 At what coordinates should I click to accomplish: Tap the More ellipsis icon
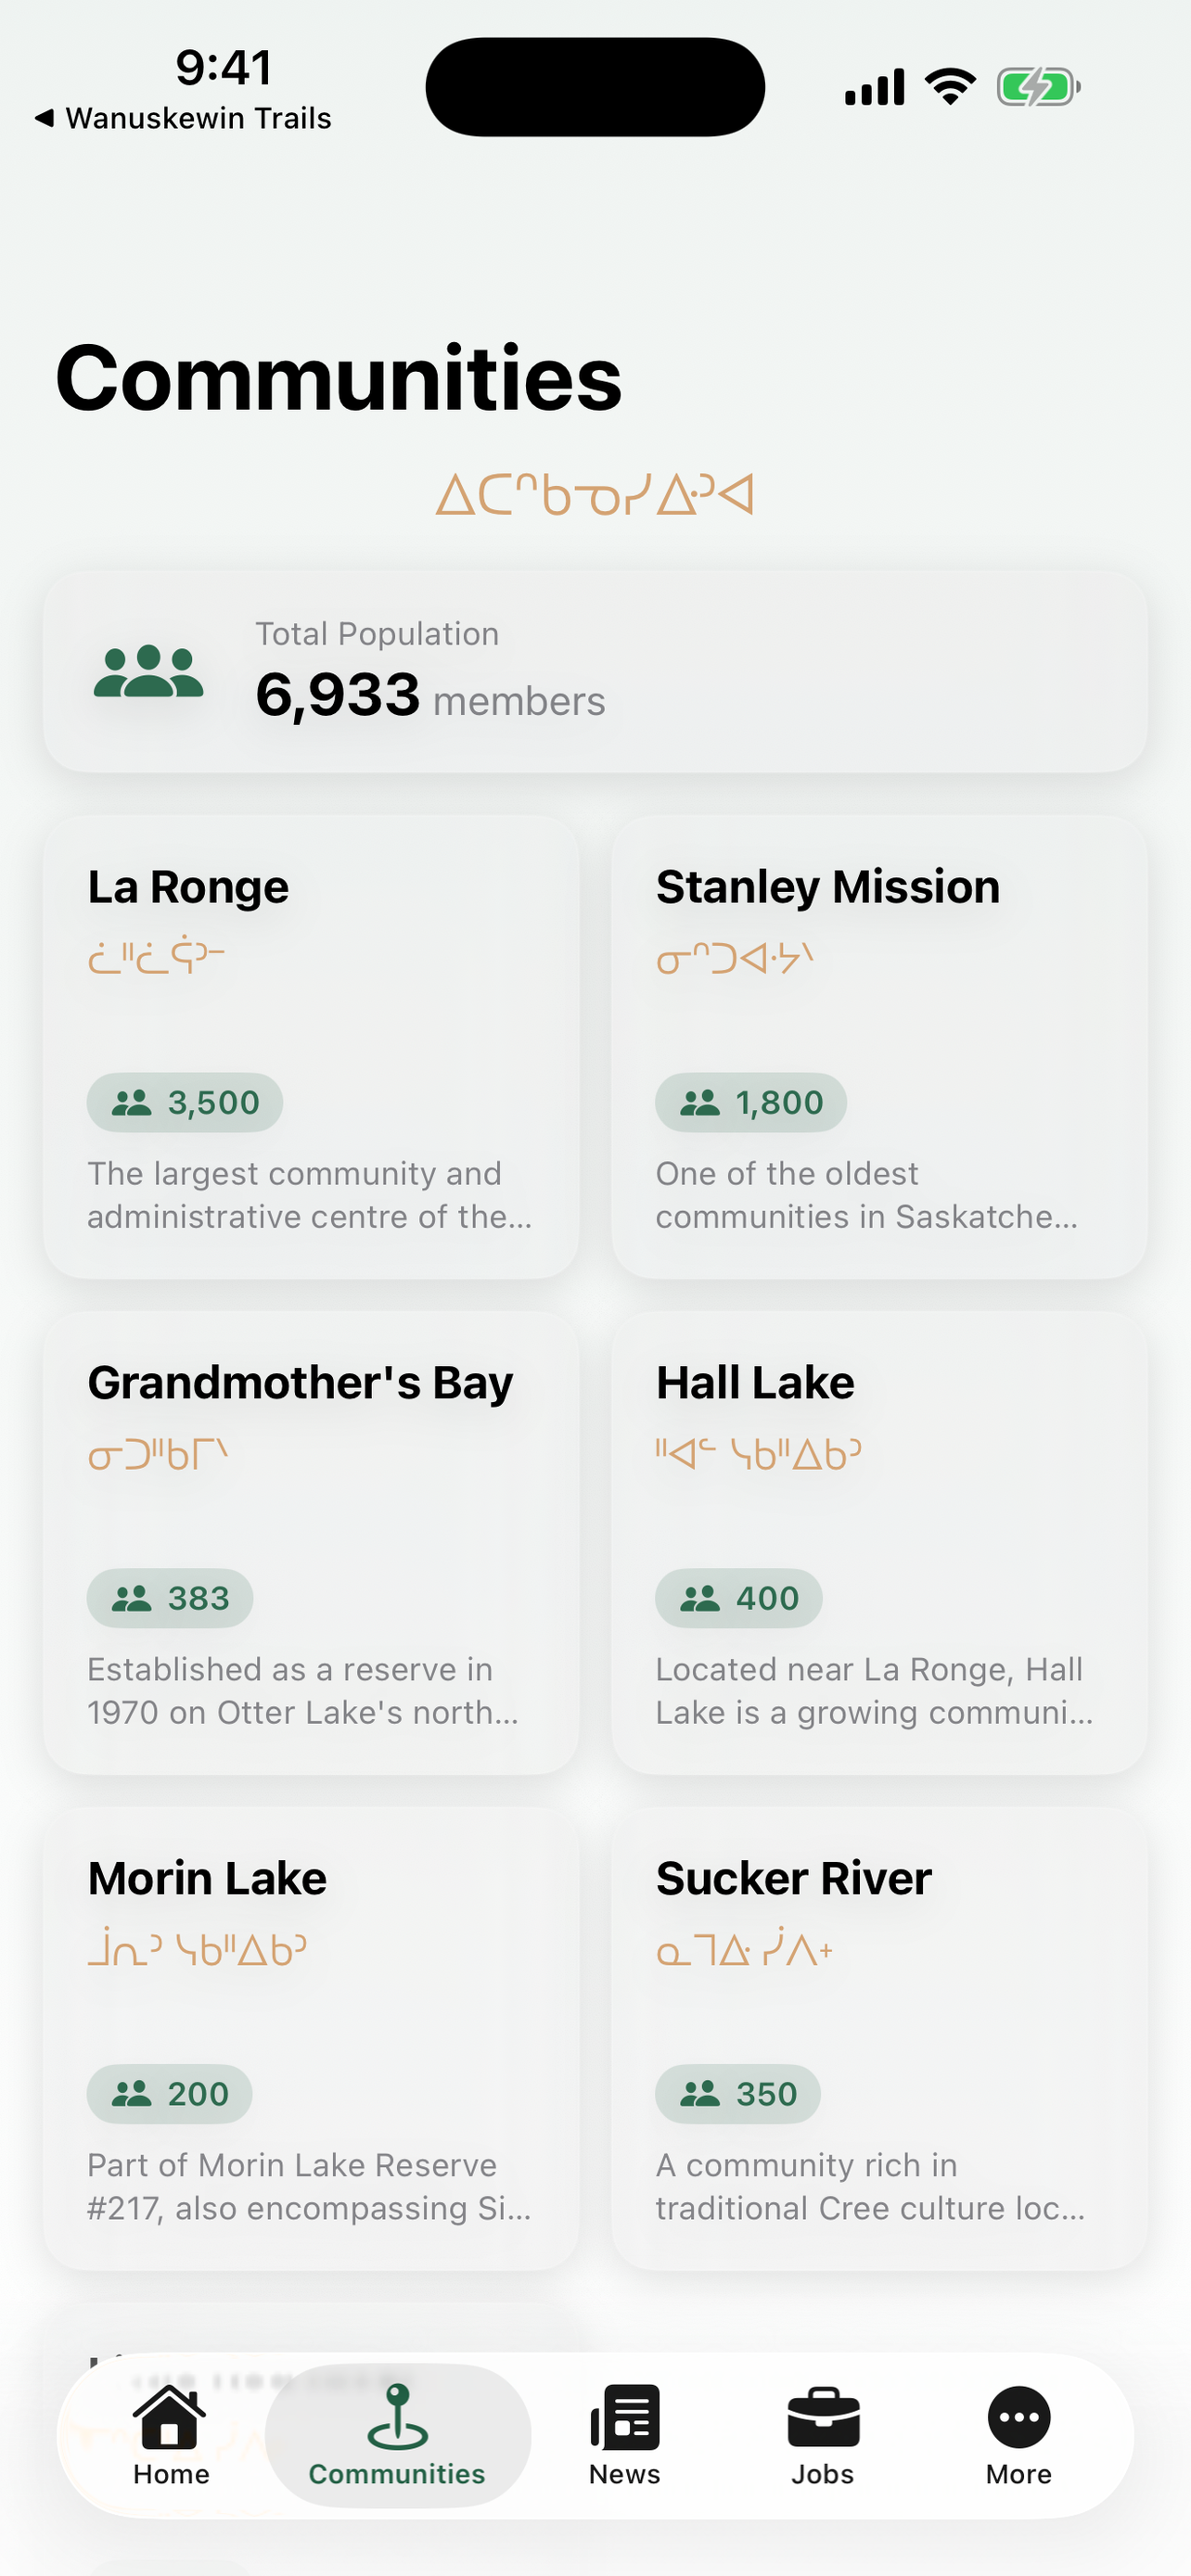1019,2417
